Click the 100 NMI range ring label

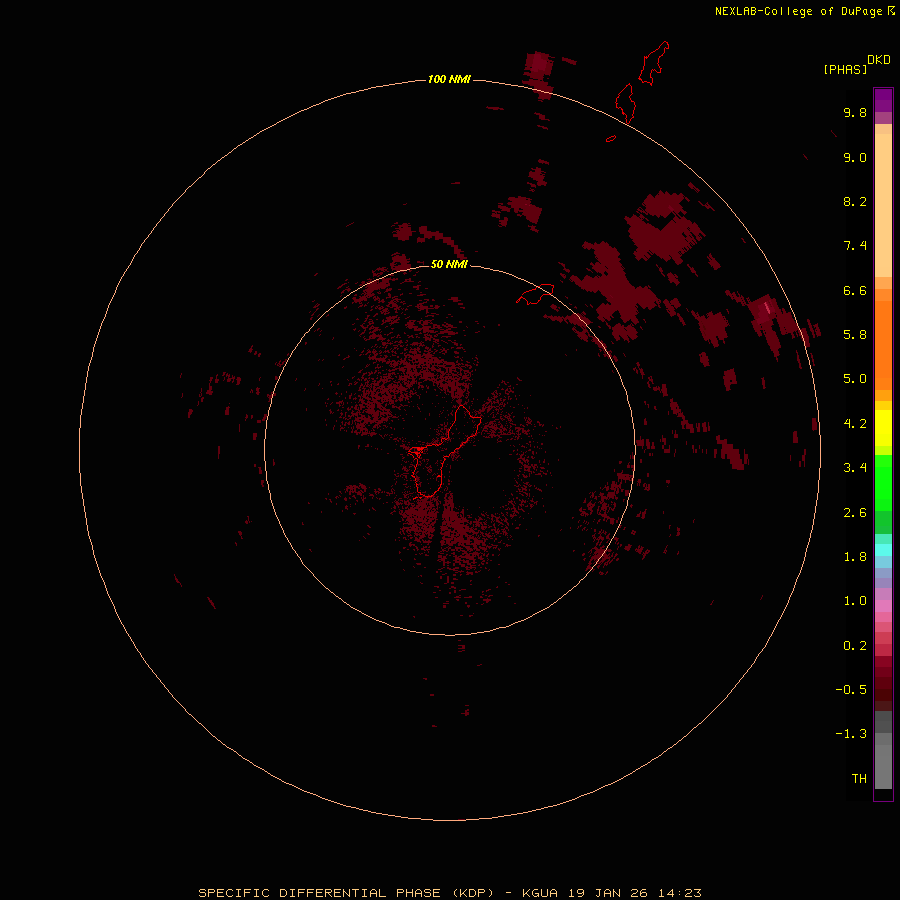tap(449, 79)
